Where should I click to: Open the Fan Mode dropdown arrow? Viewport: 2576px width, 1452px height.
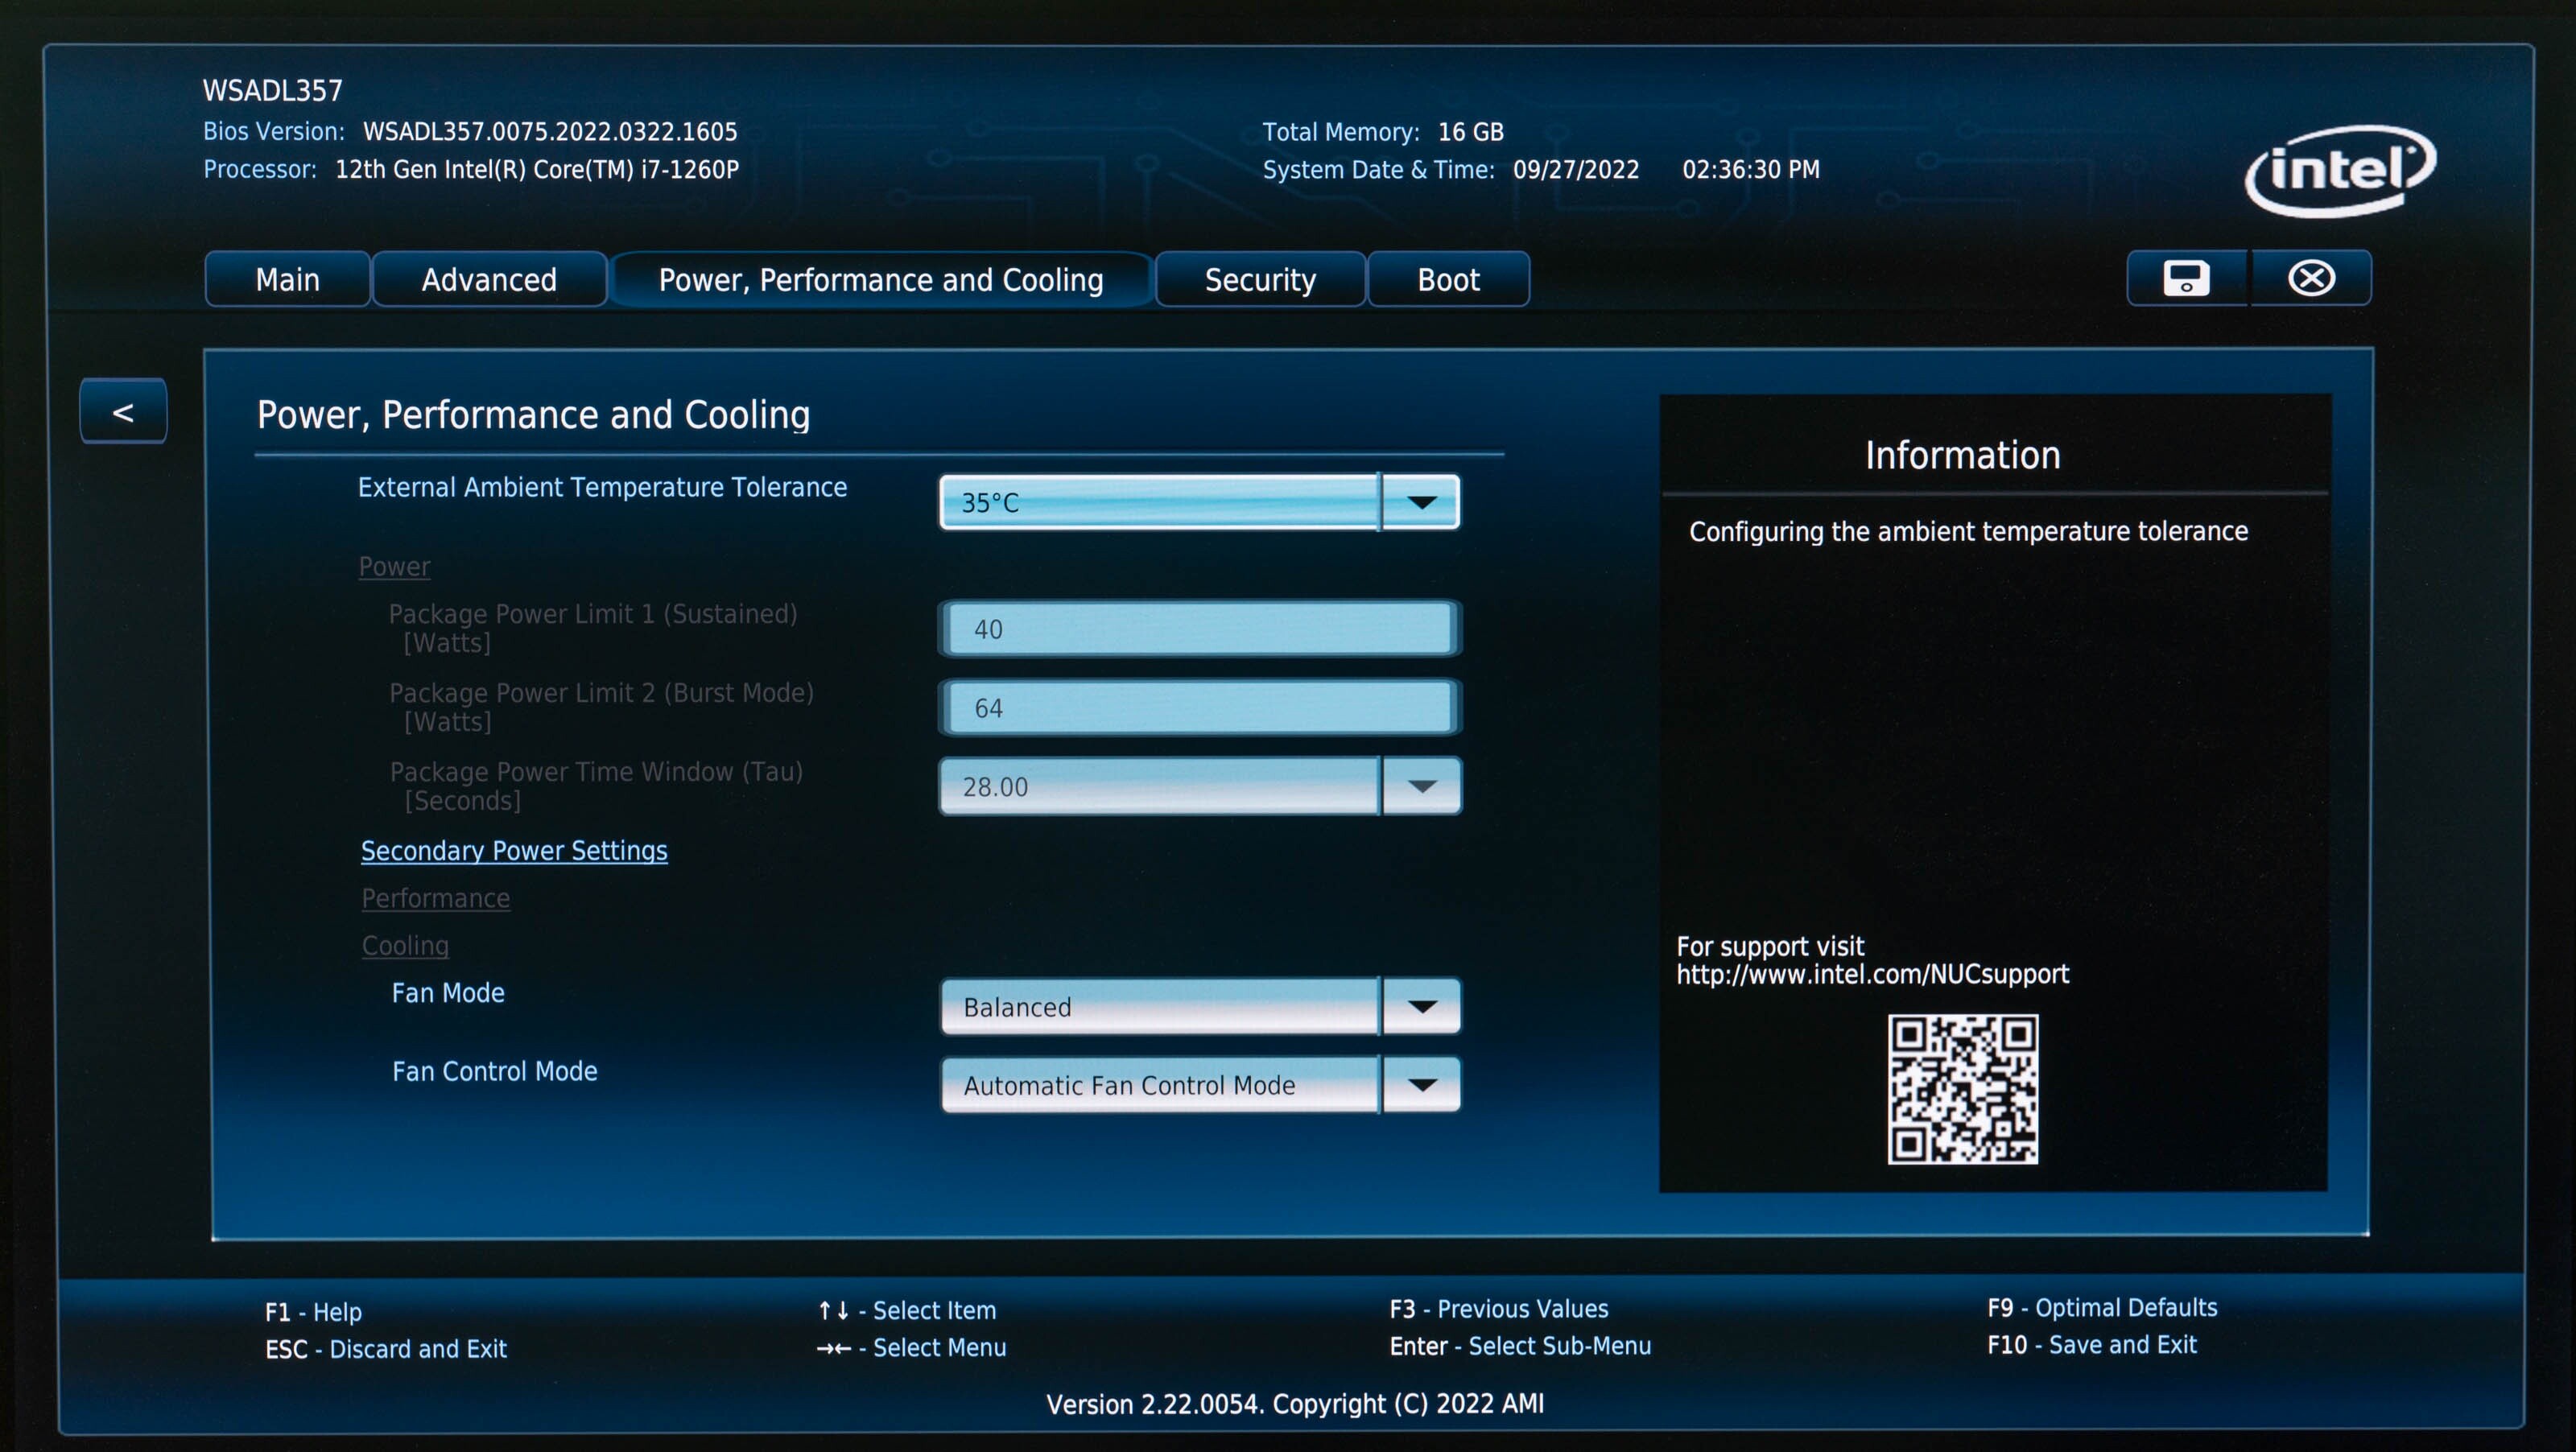click(1421, 1006)
